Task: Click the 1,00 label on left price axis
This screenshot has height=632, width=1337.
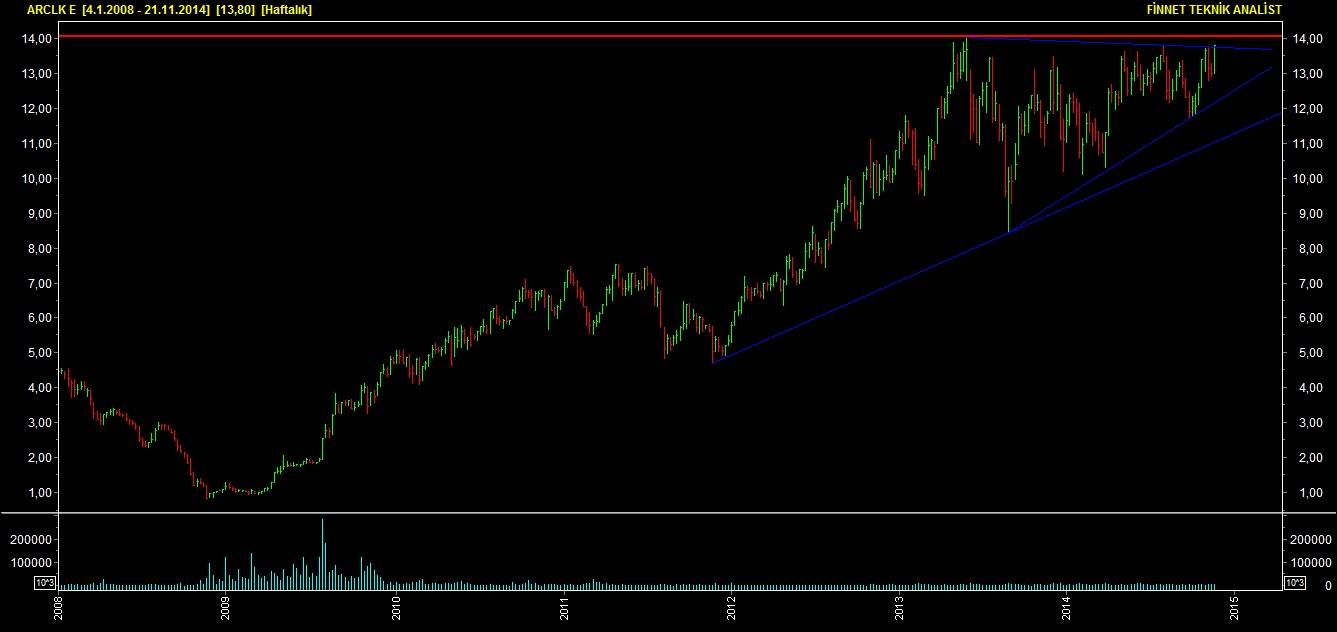Action: pyautogui.click(x=37, y=493)
